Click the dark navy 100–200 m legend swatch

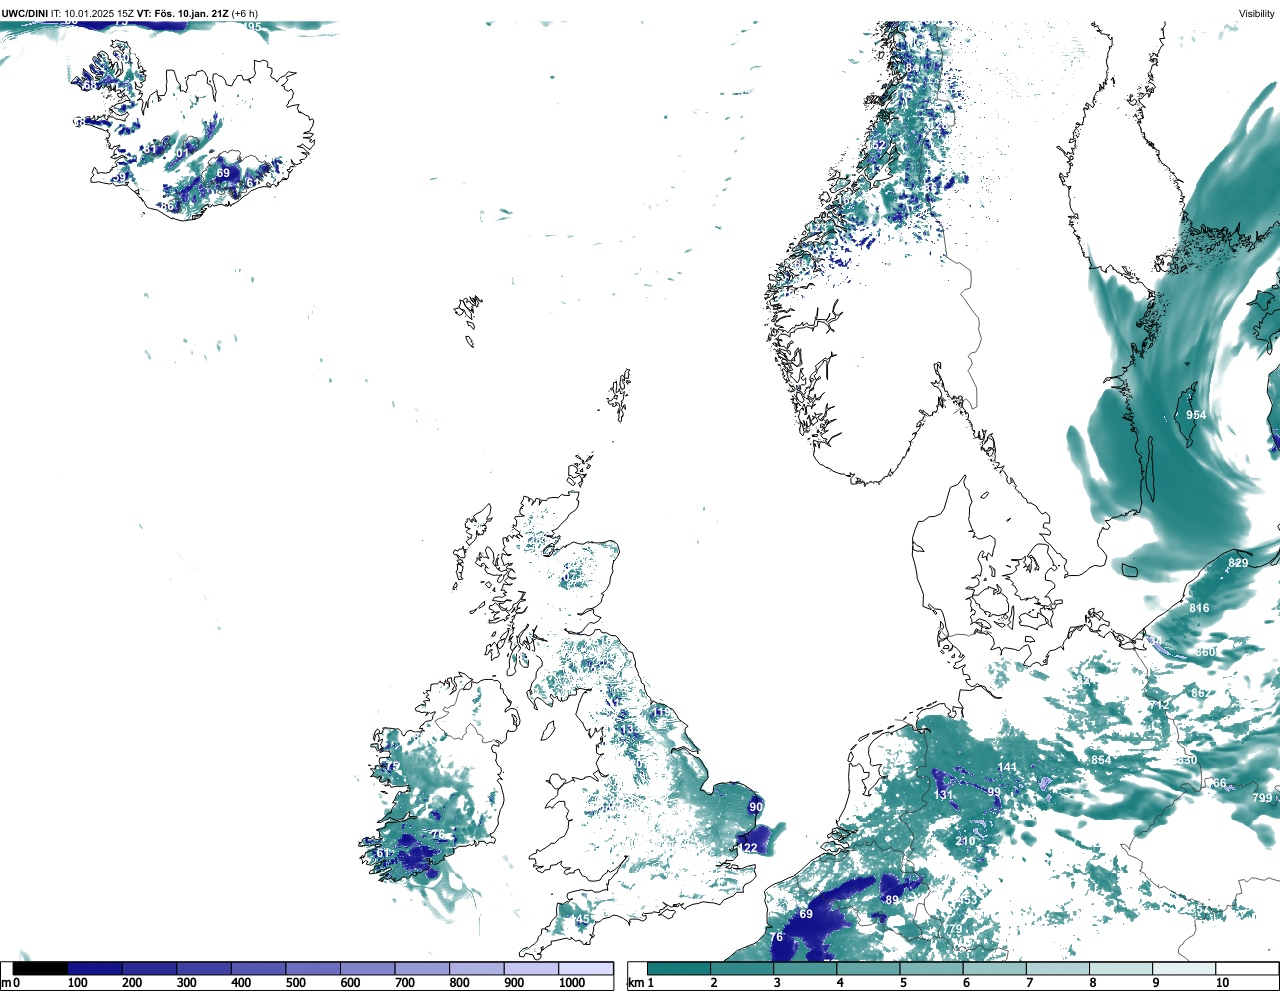95,968
